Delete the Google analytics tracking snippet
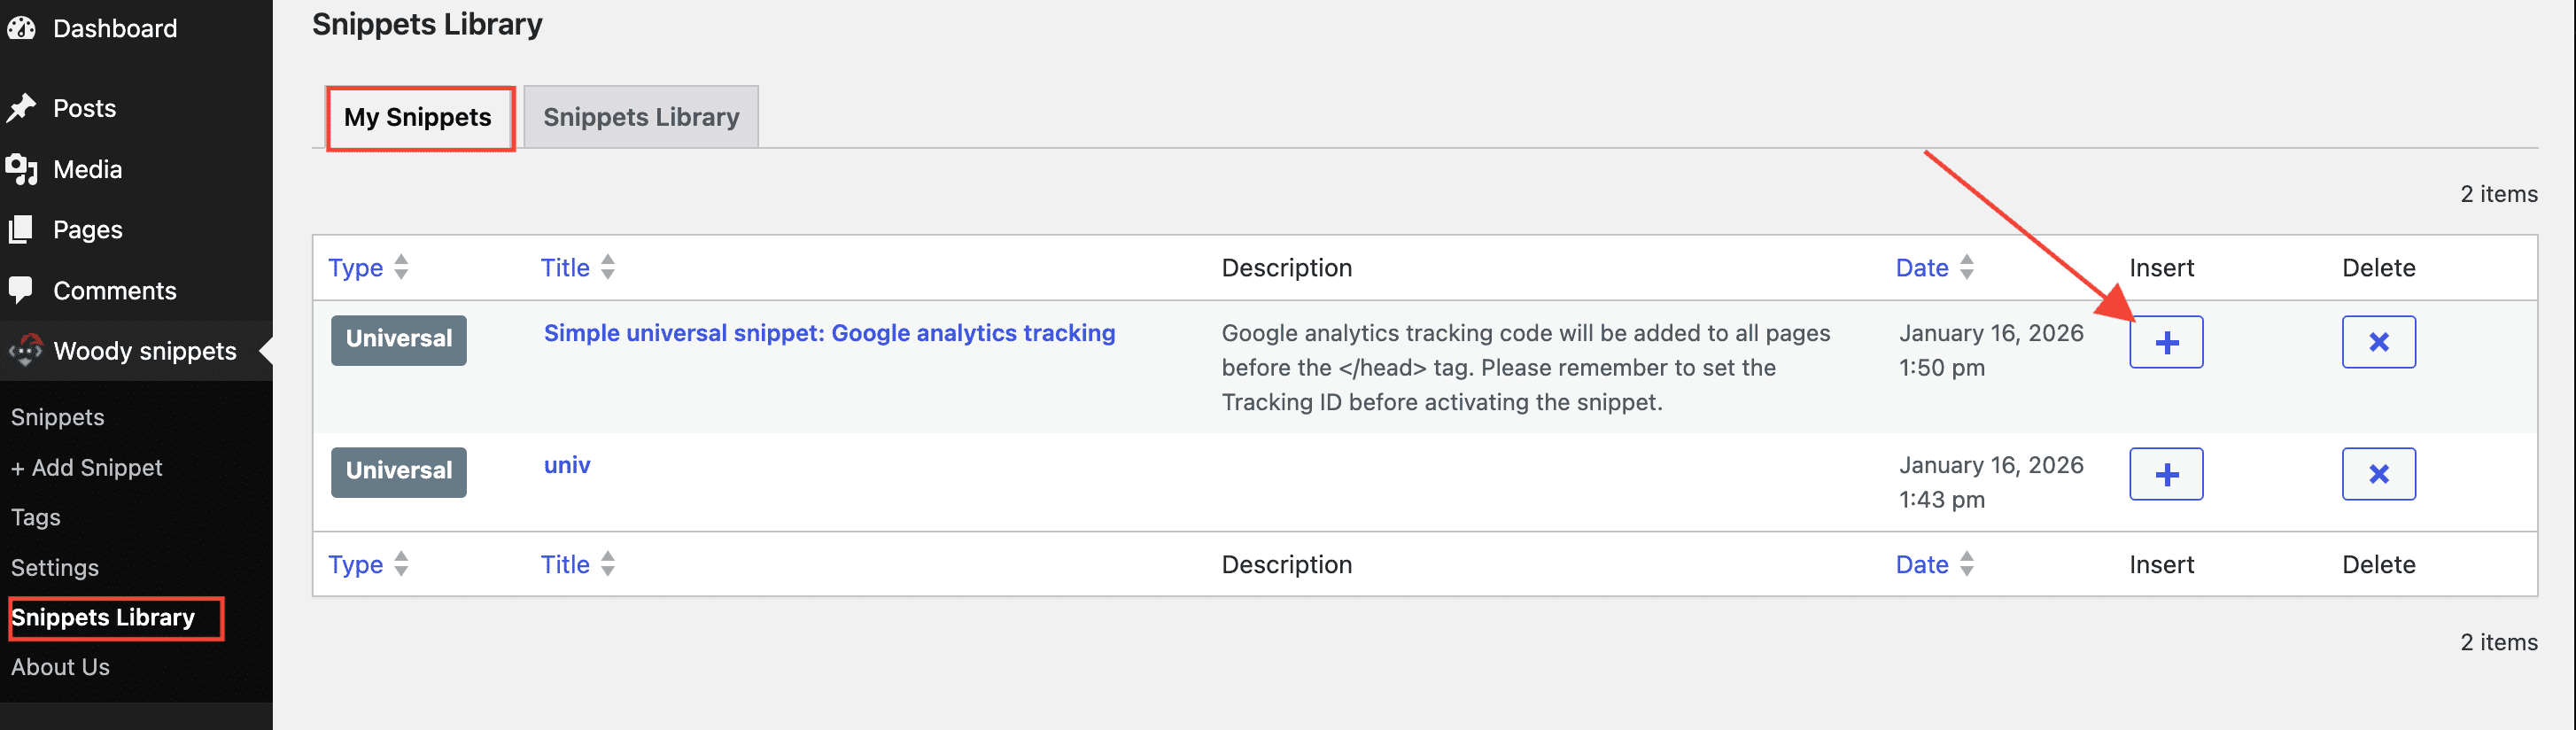Screen dimensions: 2576x730 coord(2378,342)
